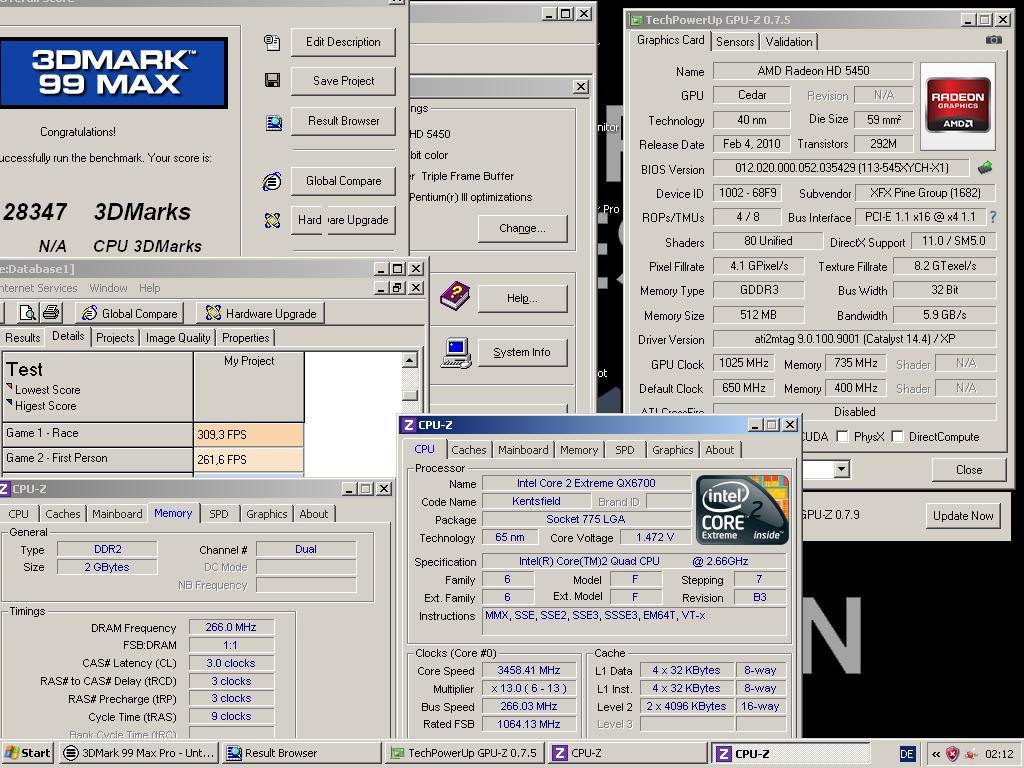Click the Result Browser button
The image size is (1024, 768).
tap(343, 121)
